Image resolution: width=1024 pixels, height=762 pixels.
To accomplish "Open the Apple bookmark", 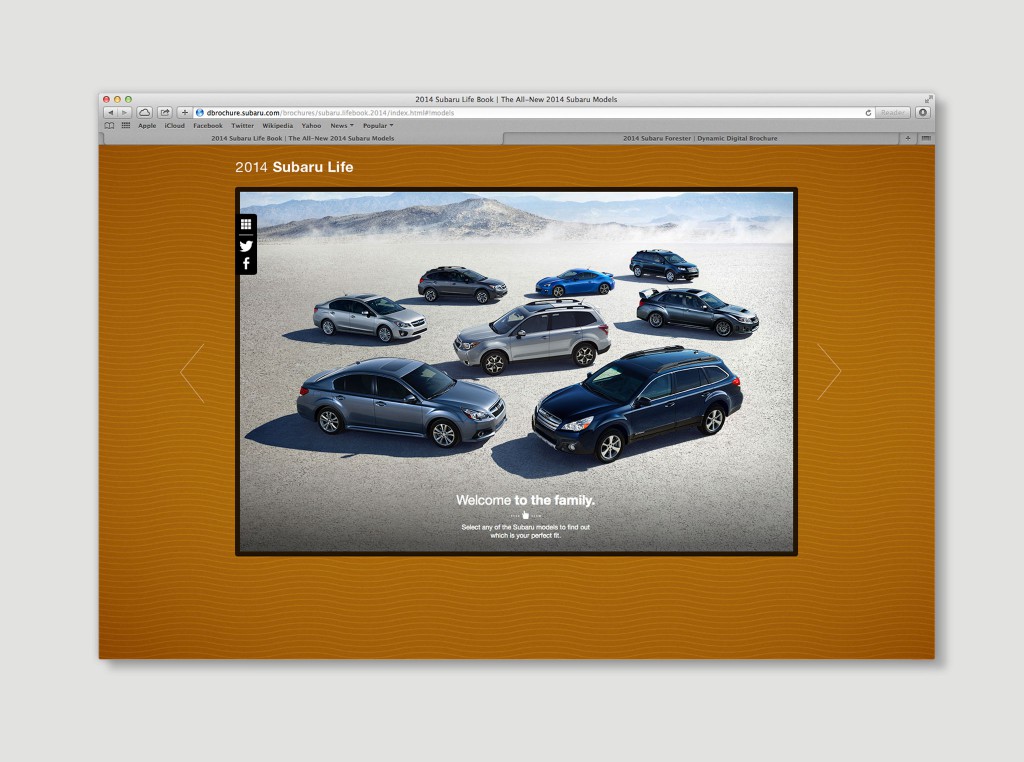I will [147, 125].
